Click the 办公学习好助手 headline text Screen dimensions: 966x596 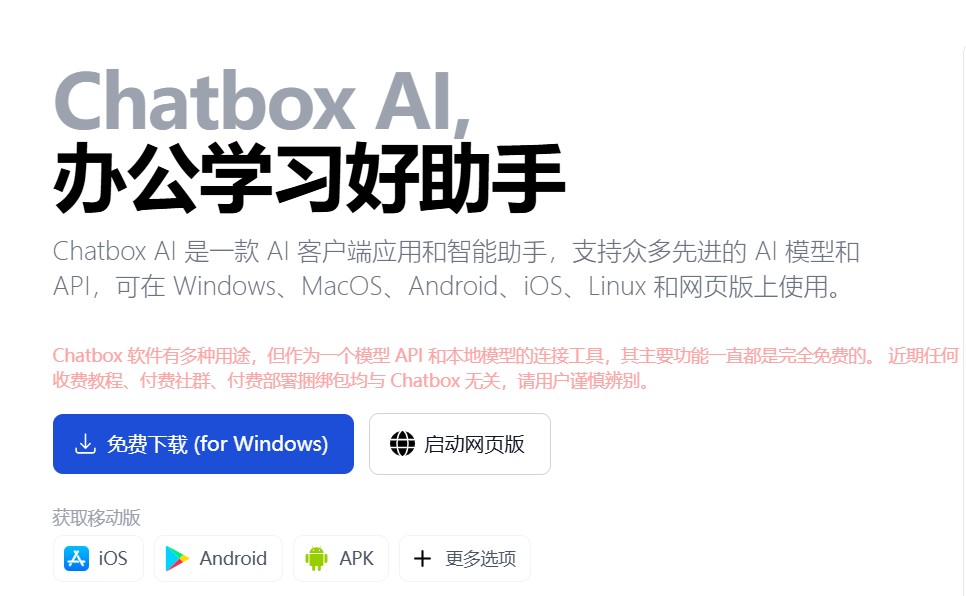[x=309, y=178]
